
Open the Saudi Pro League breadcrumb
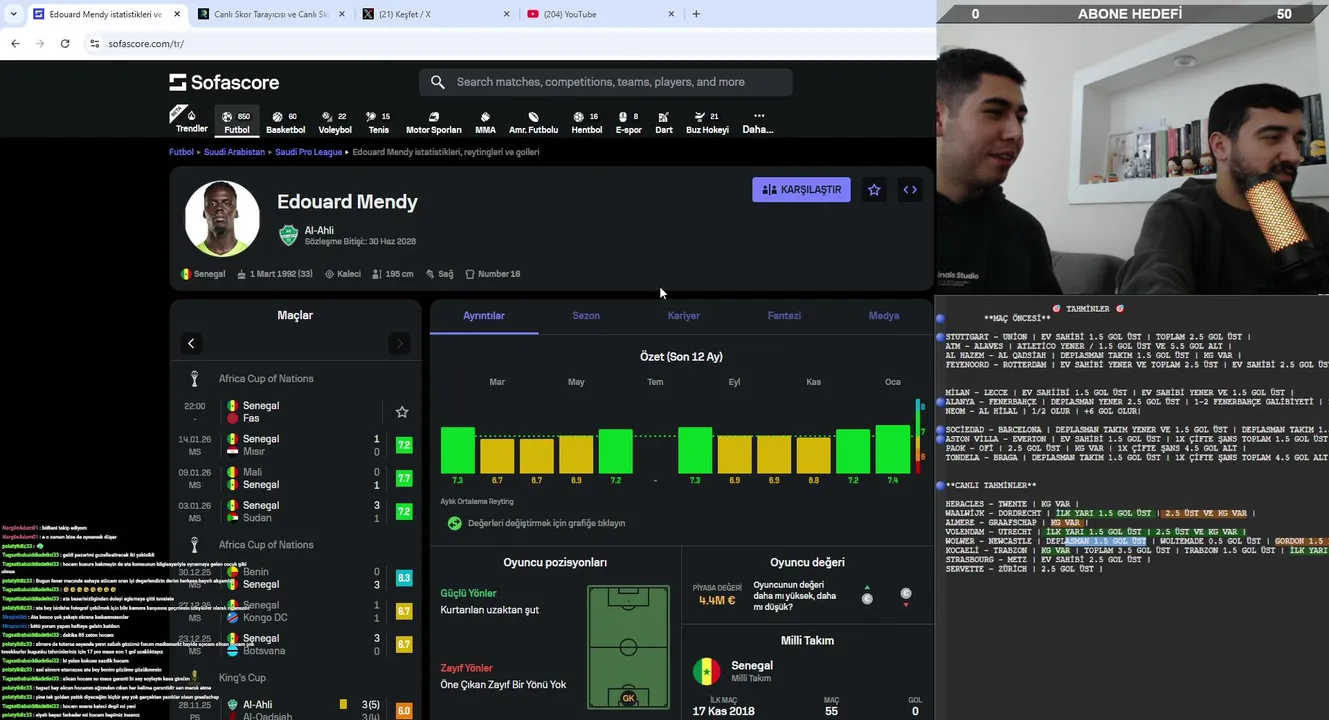(x=309, y=152)
